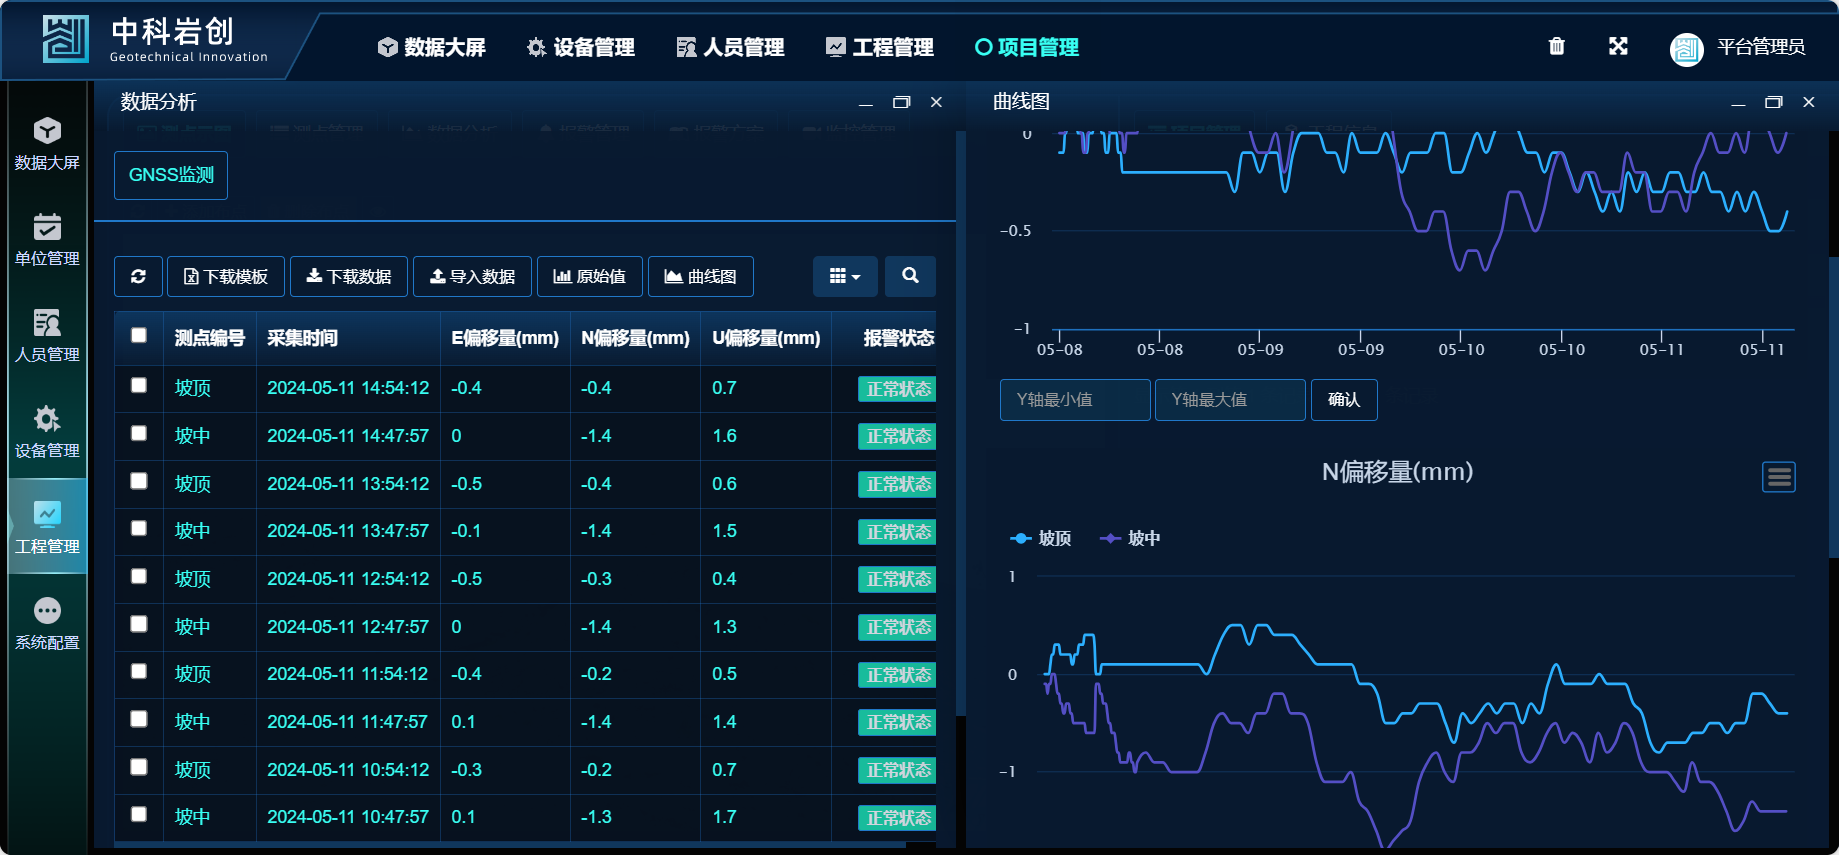This screenshot has width=1839, height=855.
Task: Click 坡中 in the 10:47:57 row
Action: [x=192, y=817]
